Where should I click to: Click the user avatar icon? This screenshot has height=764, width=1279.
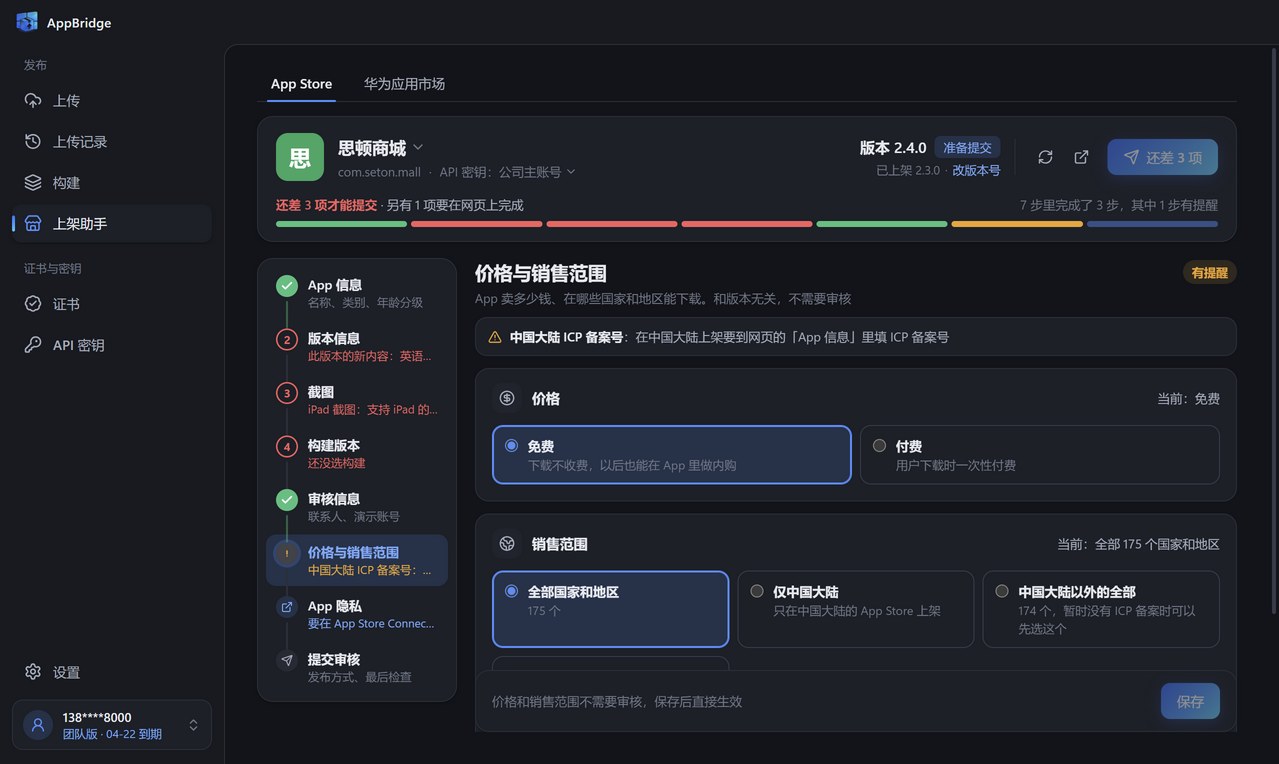(38, 725)
